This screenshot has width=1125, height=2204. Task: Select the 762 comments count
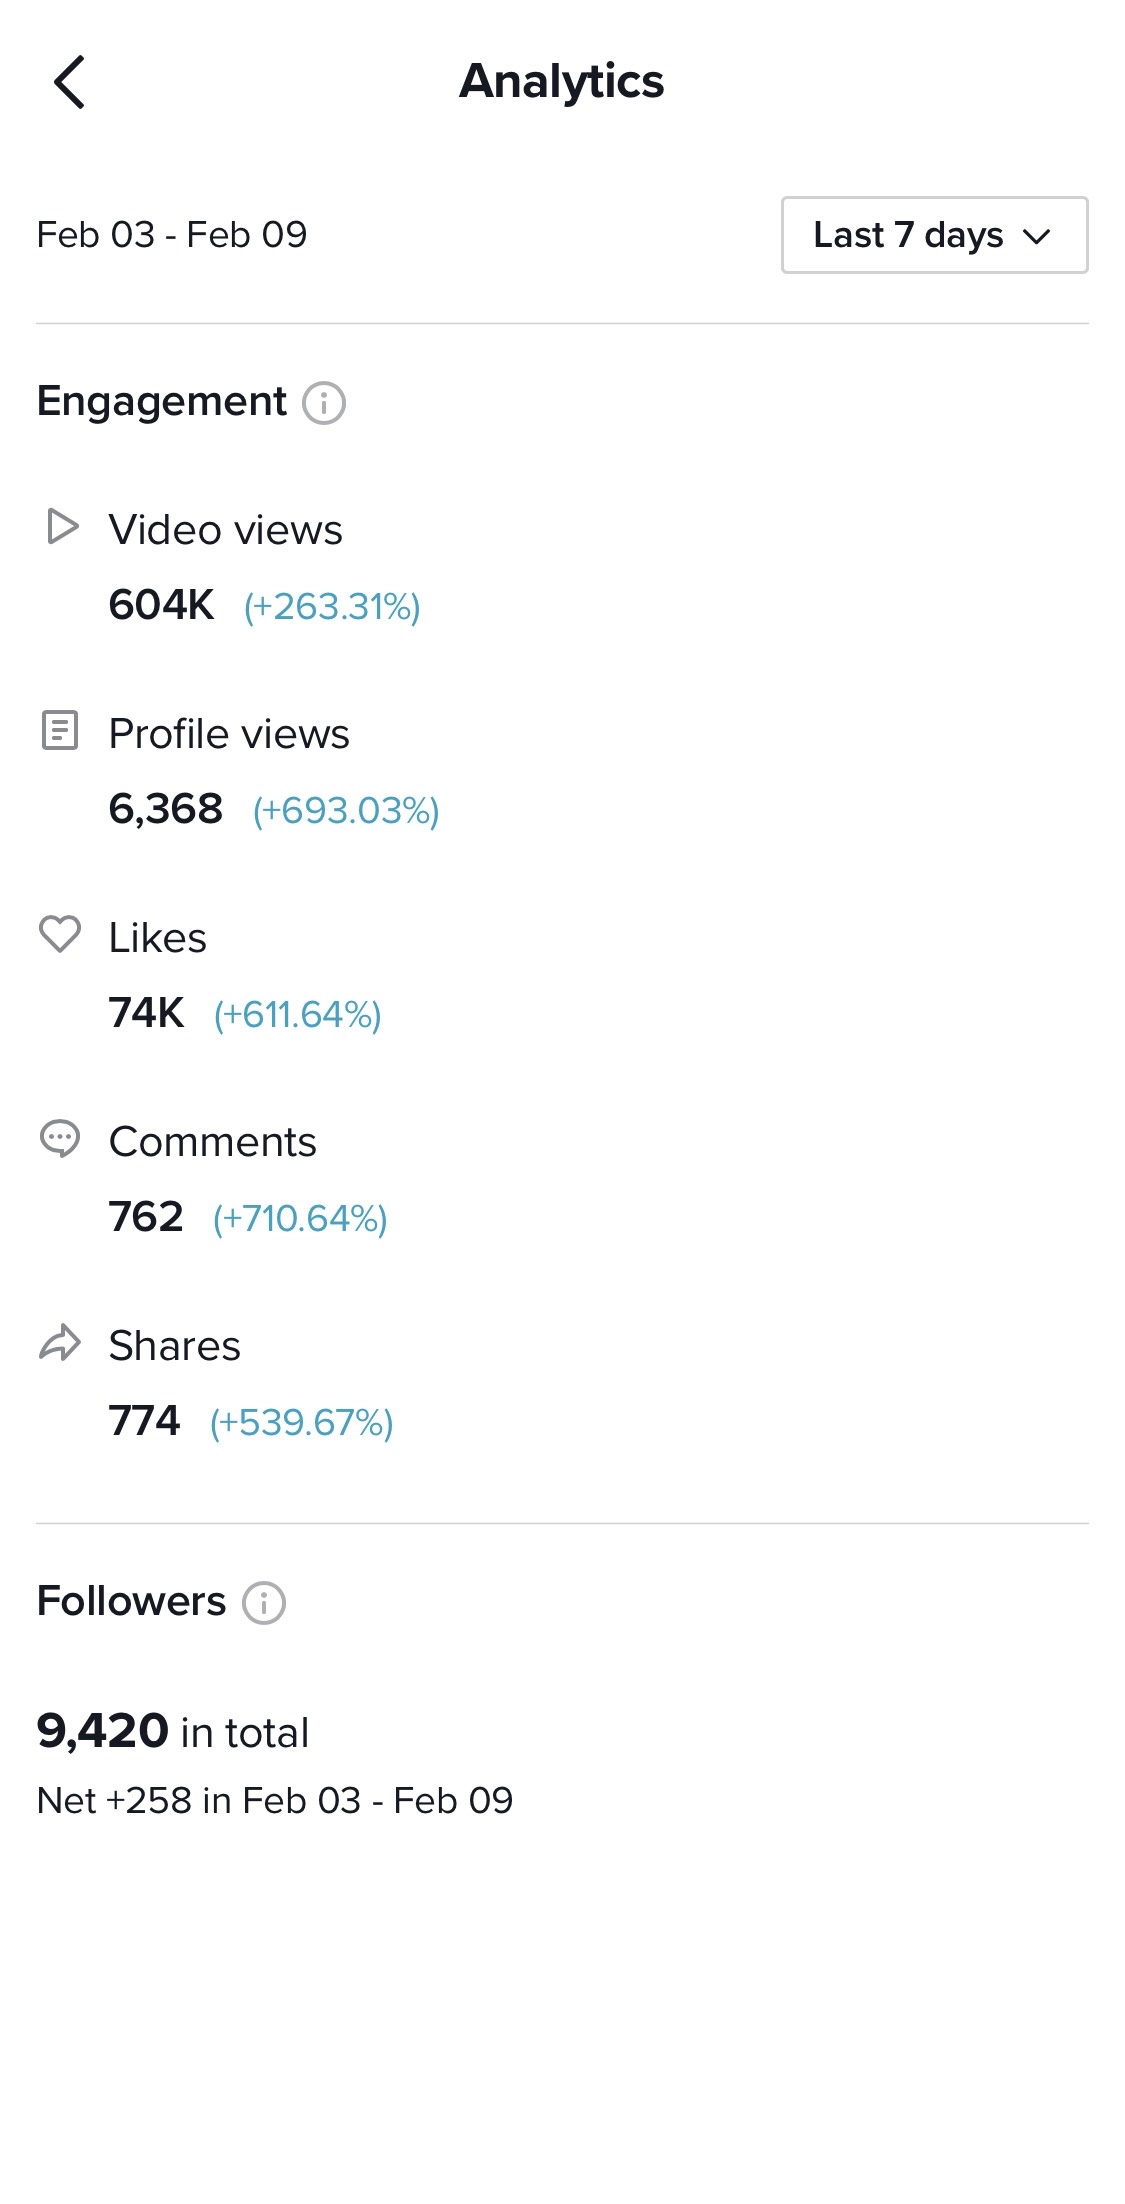click(x=146, y=1217)
